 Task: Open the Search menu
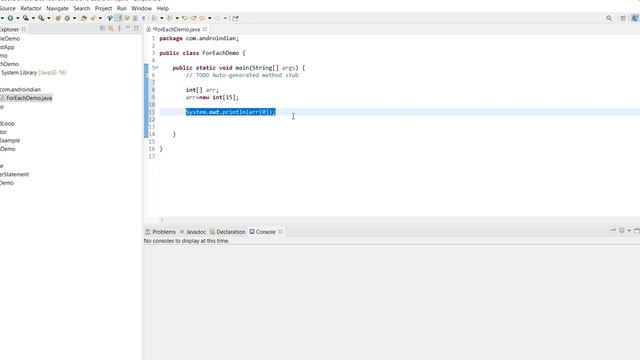point(82,8)
